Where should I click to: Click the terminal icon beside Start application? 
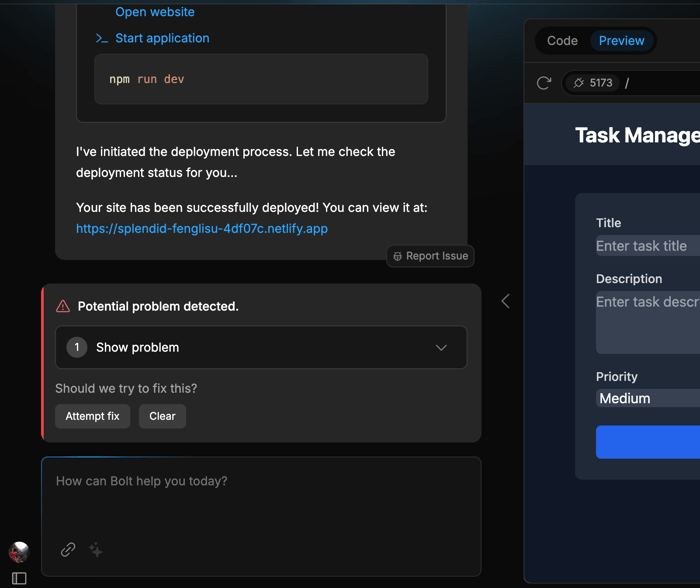(x=101, y=38)
